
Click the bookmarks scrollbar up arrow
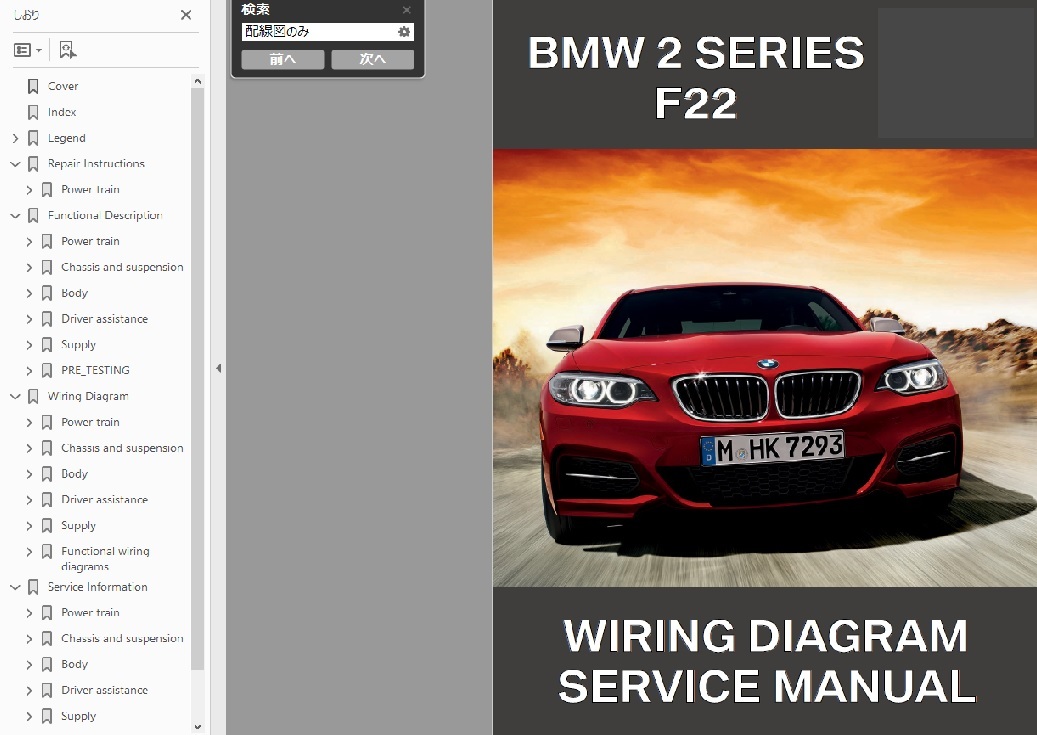(197, 81)
